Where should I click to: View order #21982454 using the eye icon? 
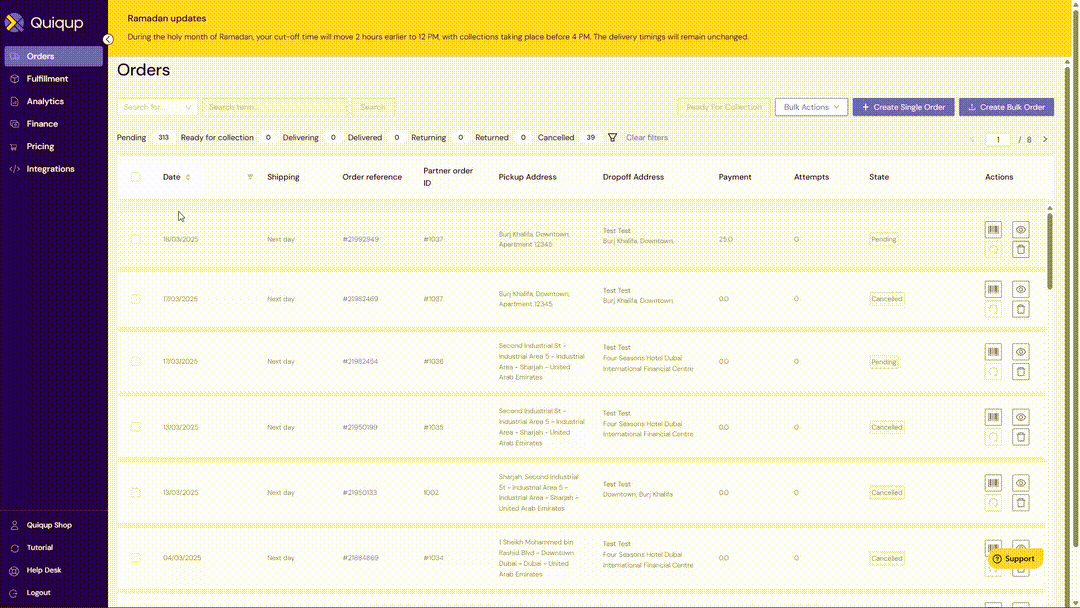click(x=1021, y=352)
